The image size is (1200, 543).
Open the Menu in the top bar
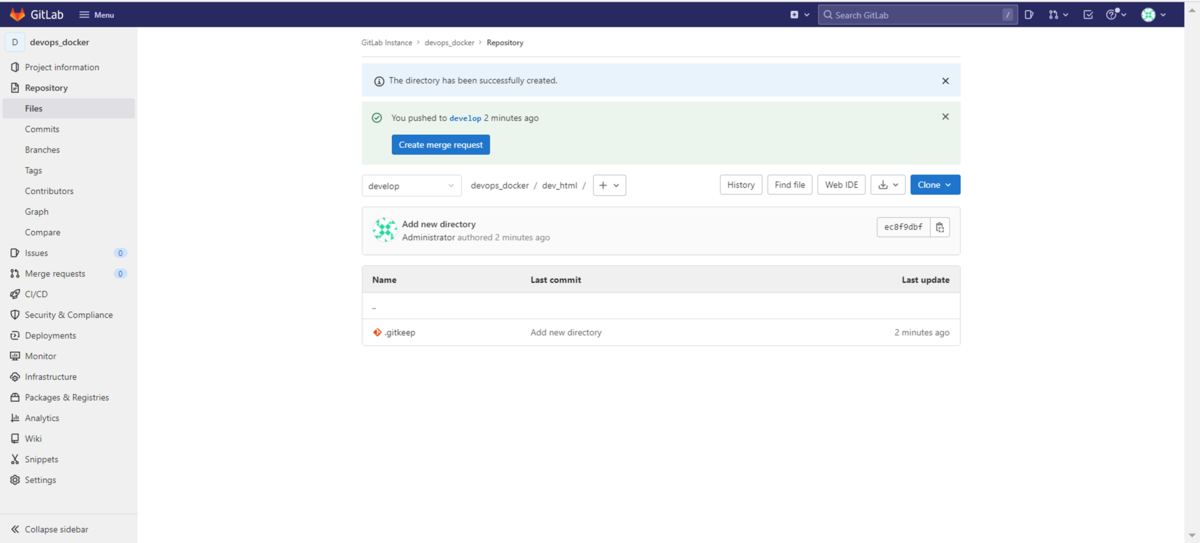pyautogui.click(x=97, y=15)
